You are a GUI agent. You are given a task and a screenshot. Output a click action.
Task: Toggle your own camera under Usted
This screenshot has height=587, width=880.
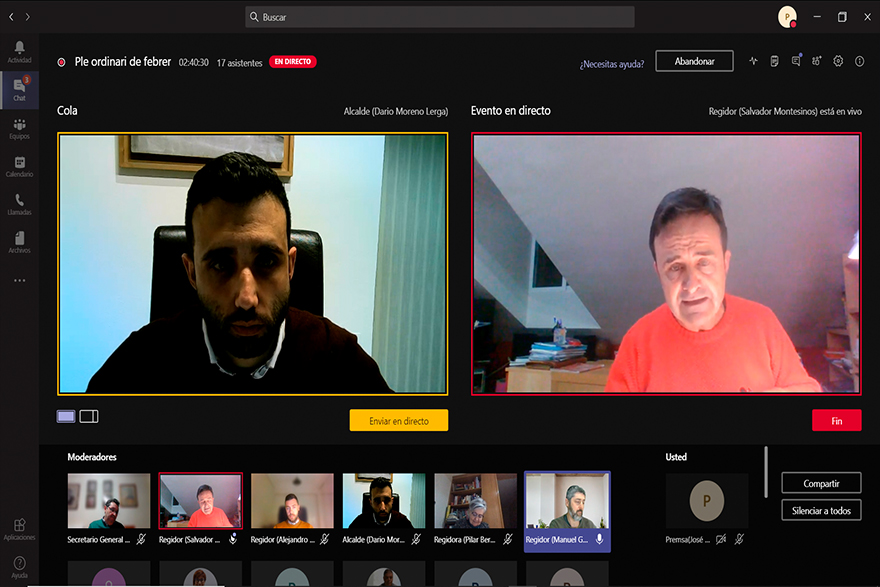pos(721,539)
